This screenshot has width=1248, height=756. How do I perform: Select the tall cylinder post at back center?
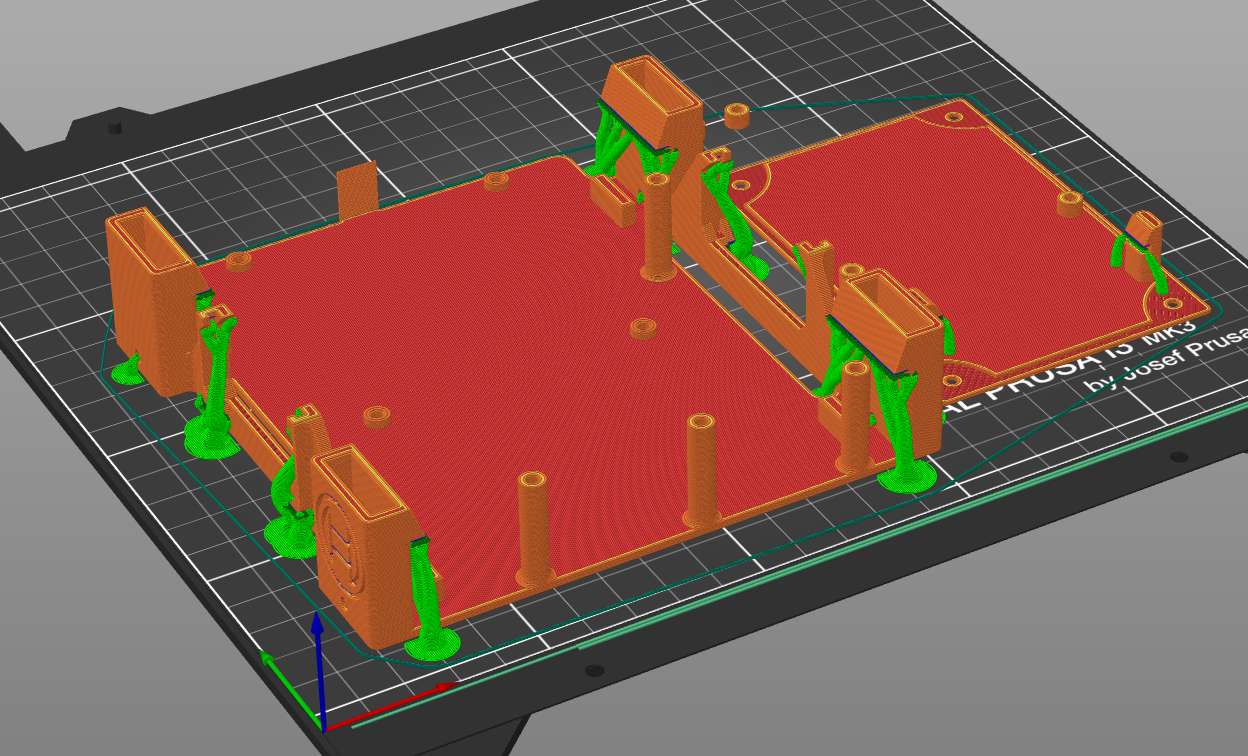tap(657, 226)
